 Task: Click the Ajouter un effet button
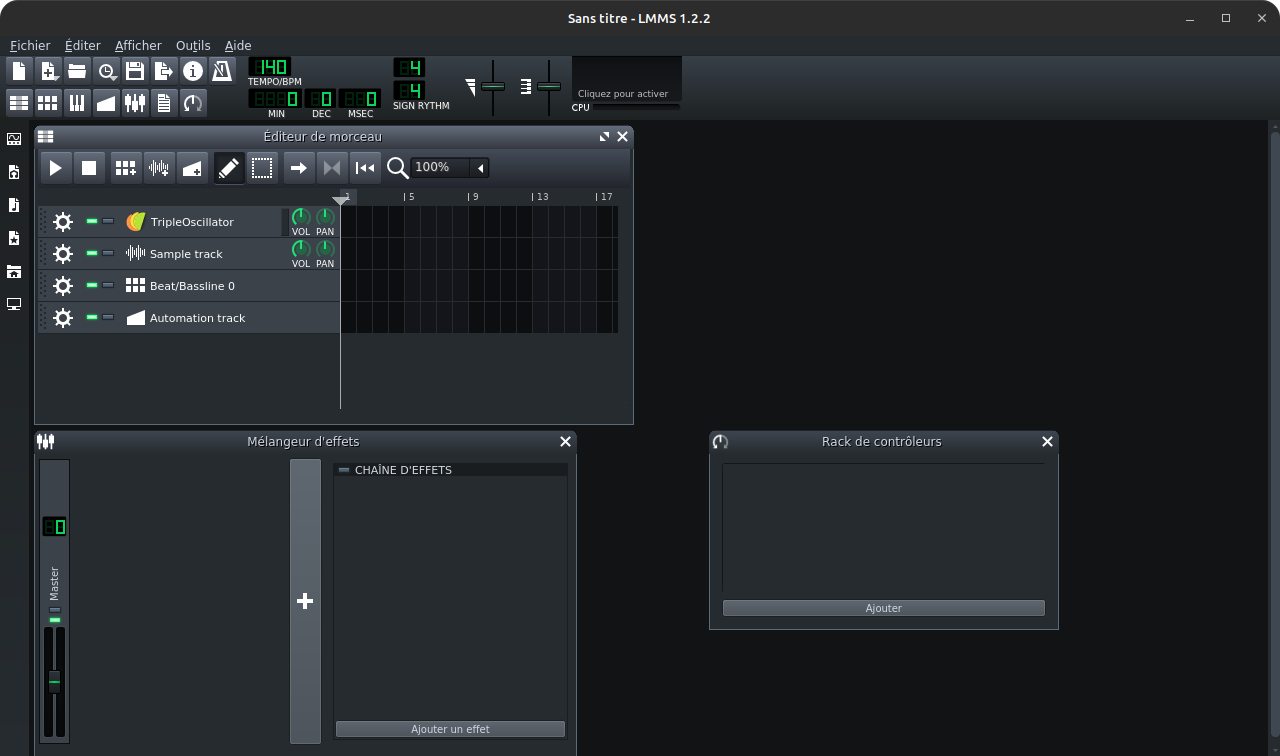pyautogui.click(x=450, y=729)
